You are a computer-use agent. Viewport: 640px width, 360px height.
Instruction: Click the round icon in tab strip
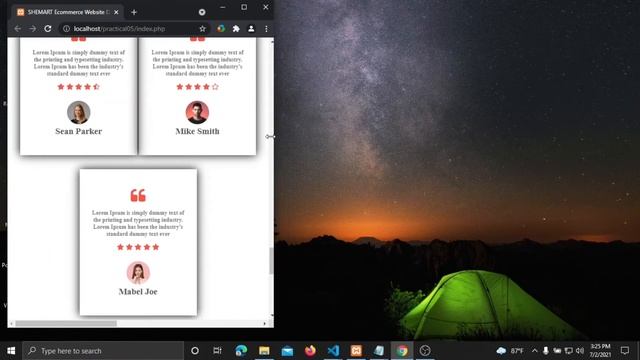coord(202,12)
